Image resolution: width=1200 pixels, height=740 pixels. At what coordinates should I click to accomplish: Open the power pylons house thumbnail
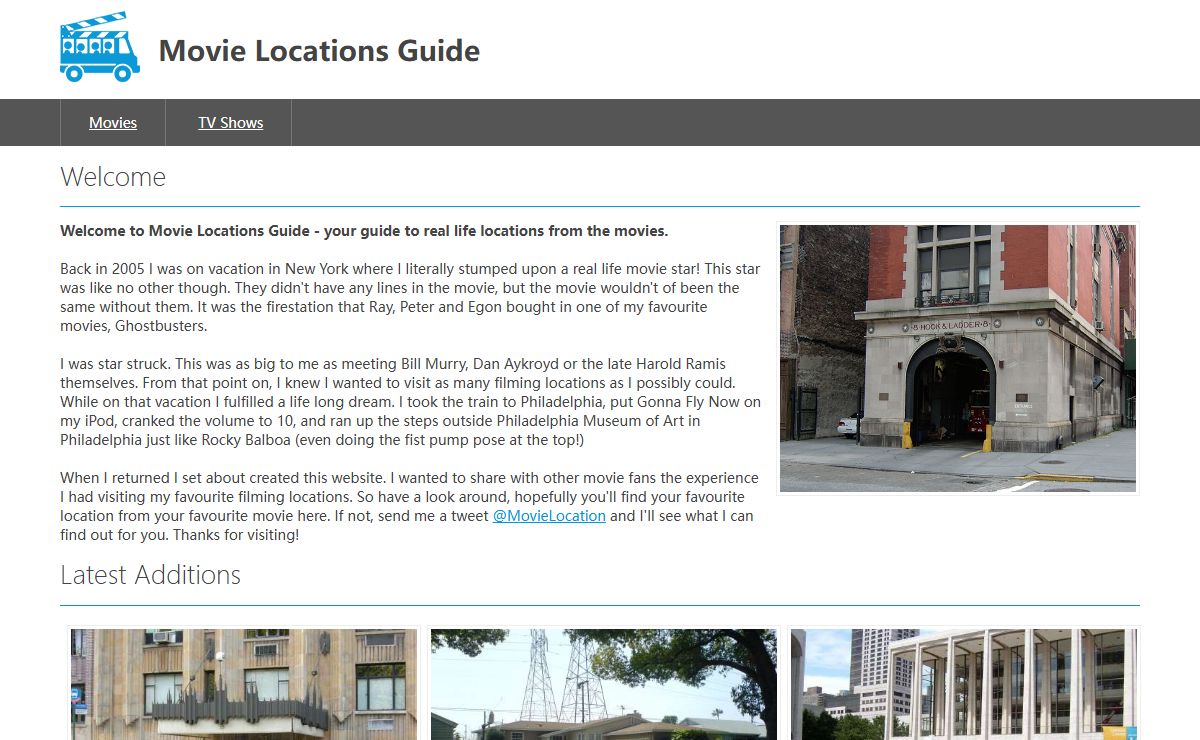pos(604,684)
